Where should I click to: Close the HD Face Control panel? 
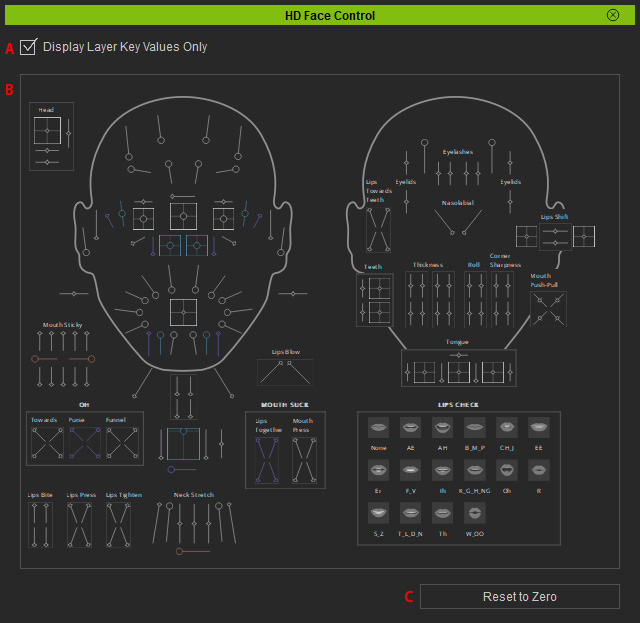[x=613, y=15]
